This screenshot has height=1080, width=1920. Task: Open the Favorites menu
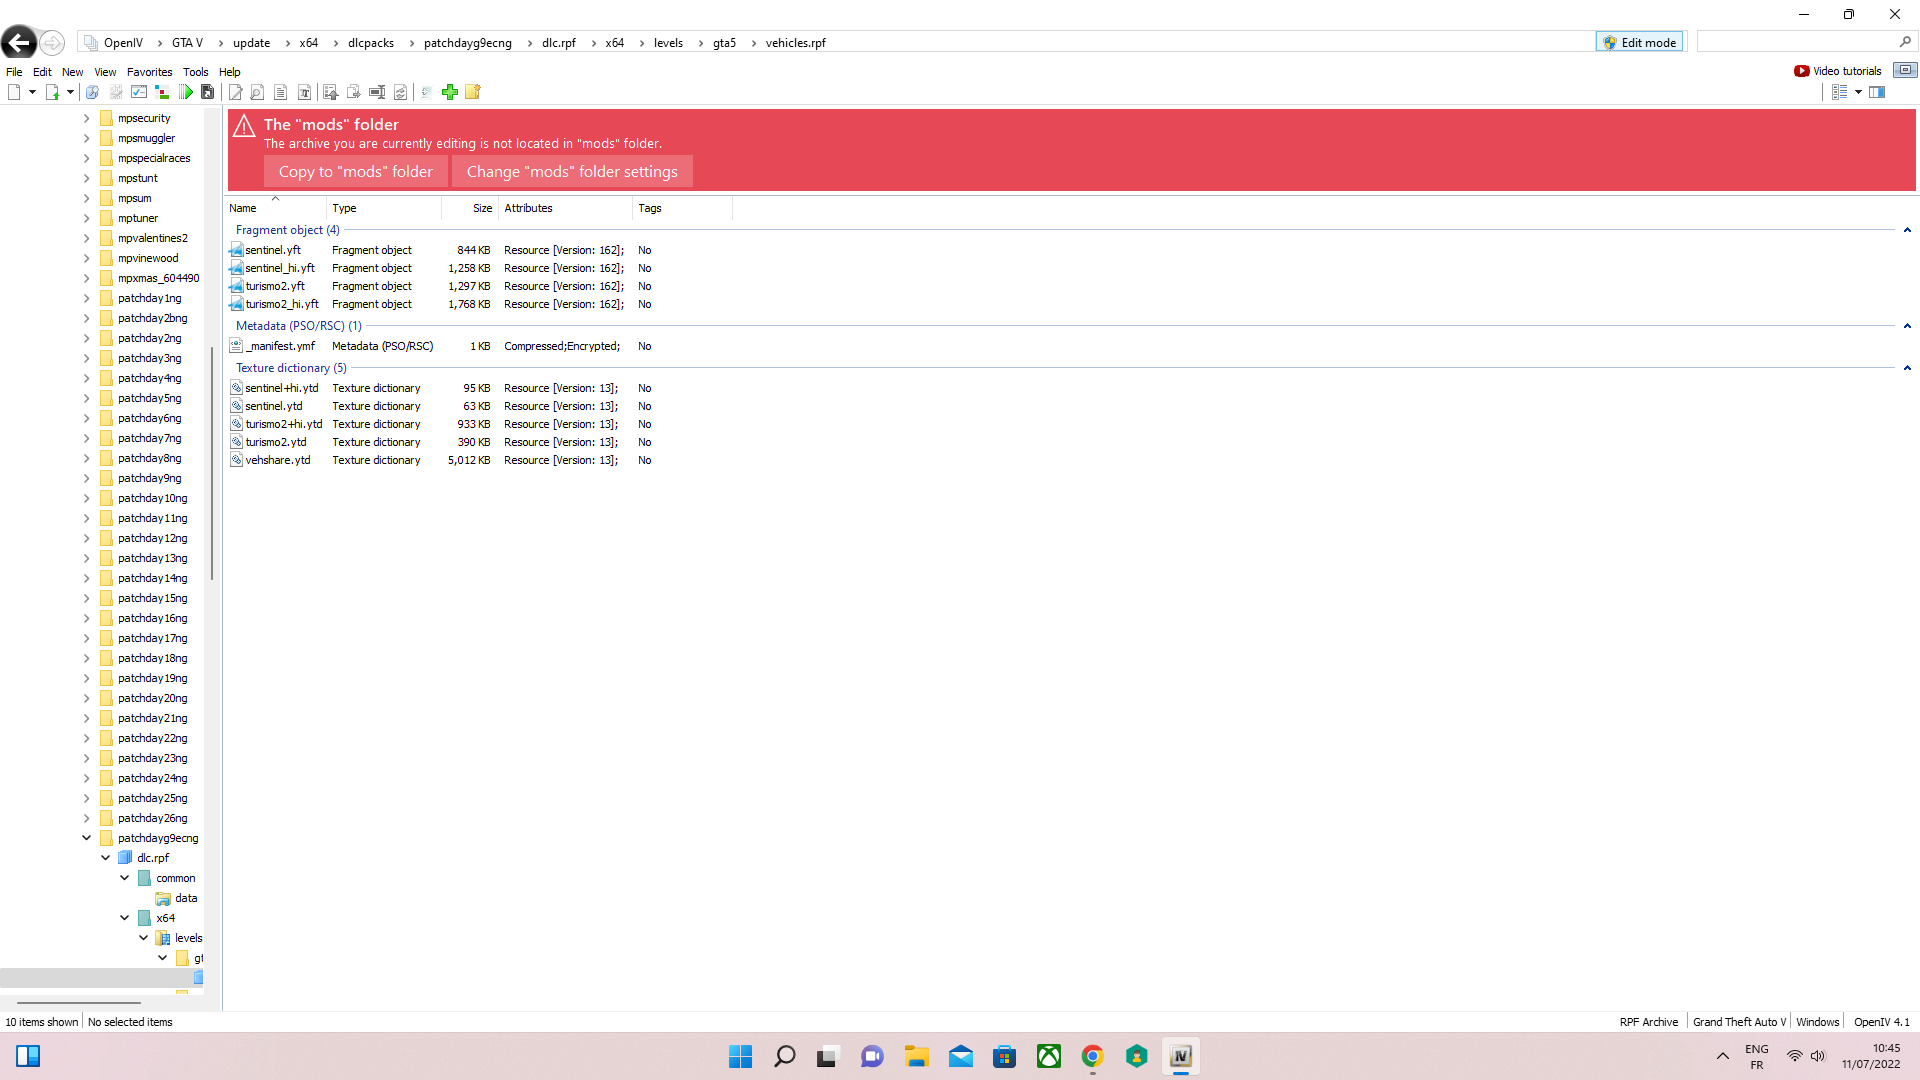tap(149, 72)
